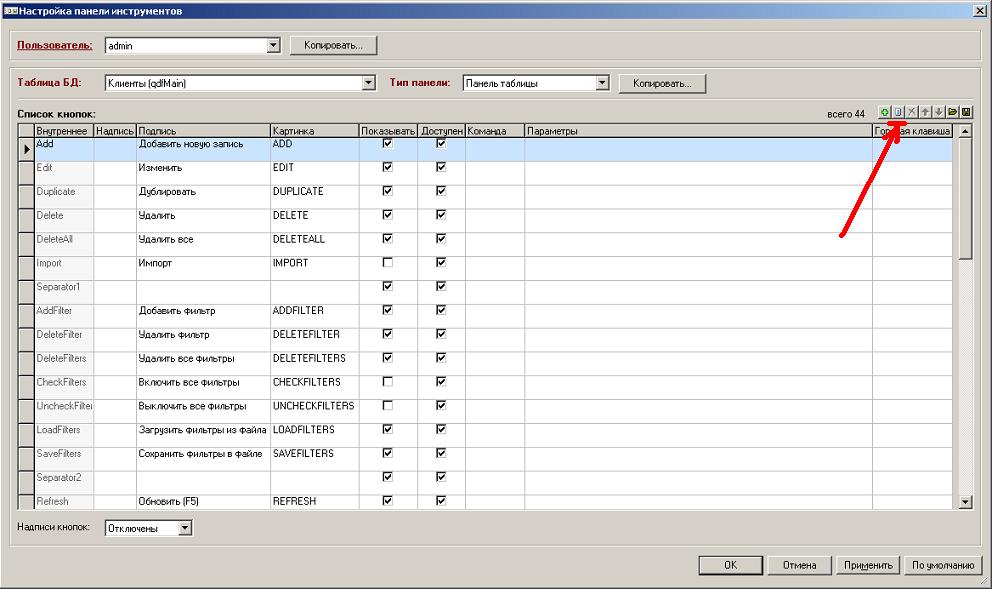The width and height of the screenshot is (992, 589).
Task: Enable the Показывать checkbox for Import row
Action: tap(388, 263)
